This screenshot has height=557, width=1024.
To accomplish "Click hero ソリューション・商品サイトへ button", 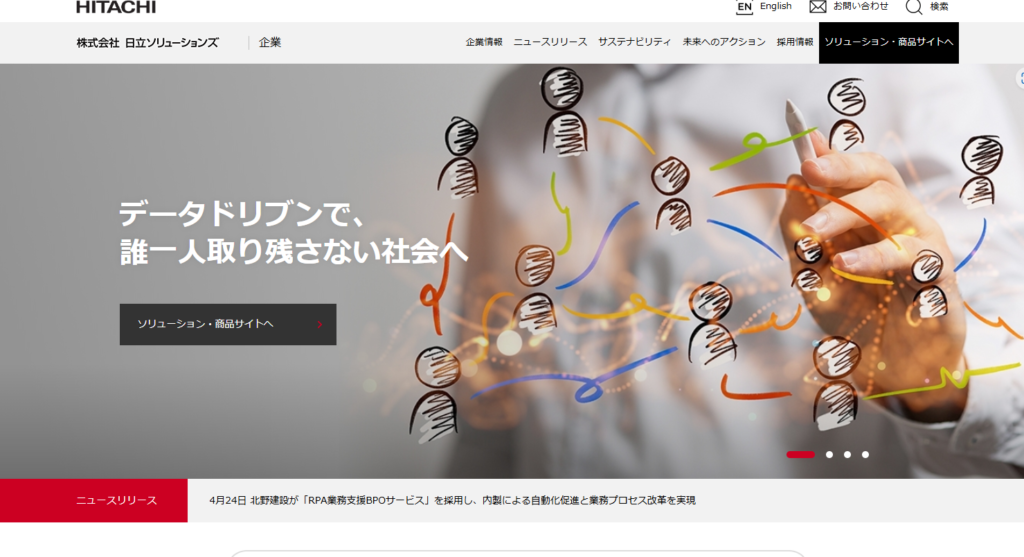I will (228, 324).
